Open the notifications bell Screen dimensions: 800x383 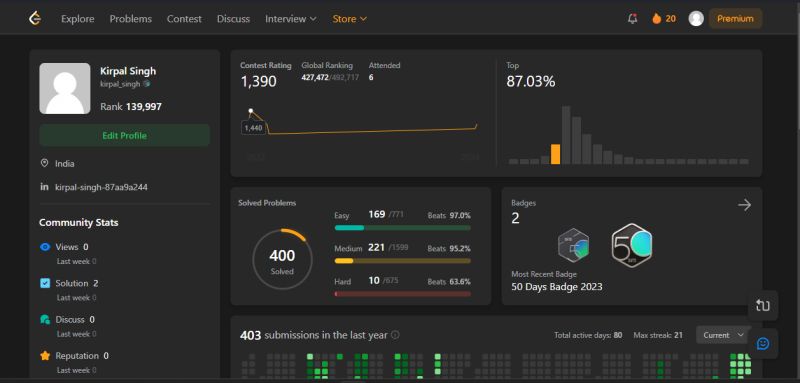[633, 19]
